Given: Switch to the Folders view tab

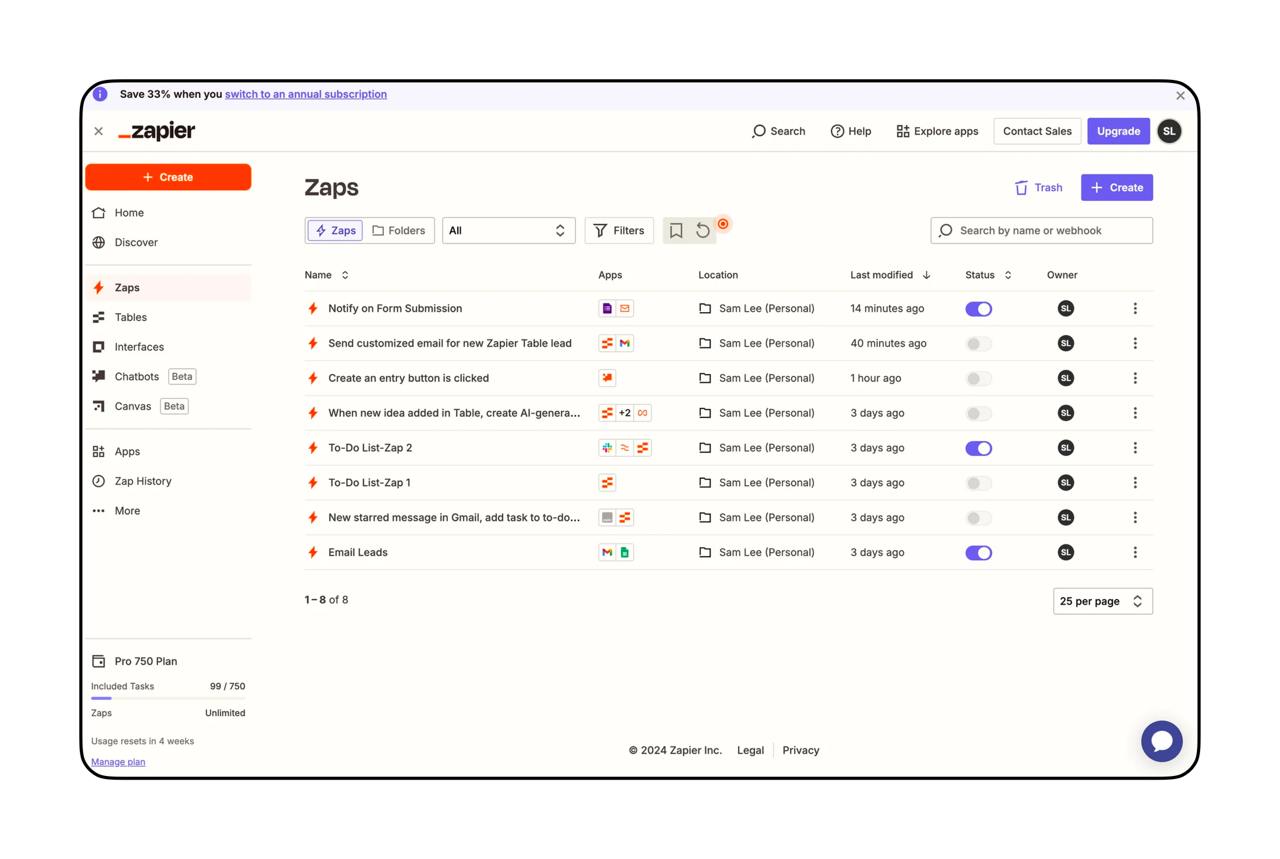Looking at the screenshot, I should [x=398, y=231].
